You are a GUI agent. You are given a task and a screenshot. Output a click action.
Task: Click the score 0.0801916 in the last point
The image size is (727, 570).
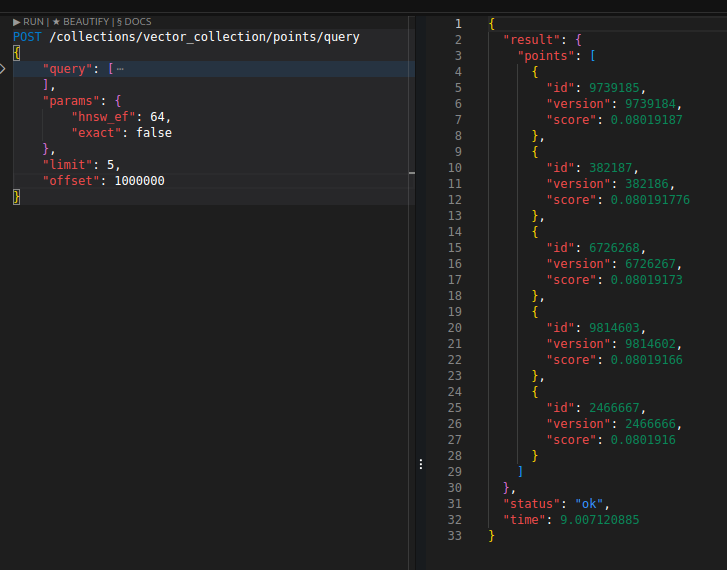[x=643, y=440]
